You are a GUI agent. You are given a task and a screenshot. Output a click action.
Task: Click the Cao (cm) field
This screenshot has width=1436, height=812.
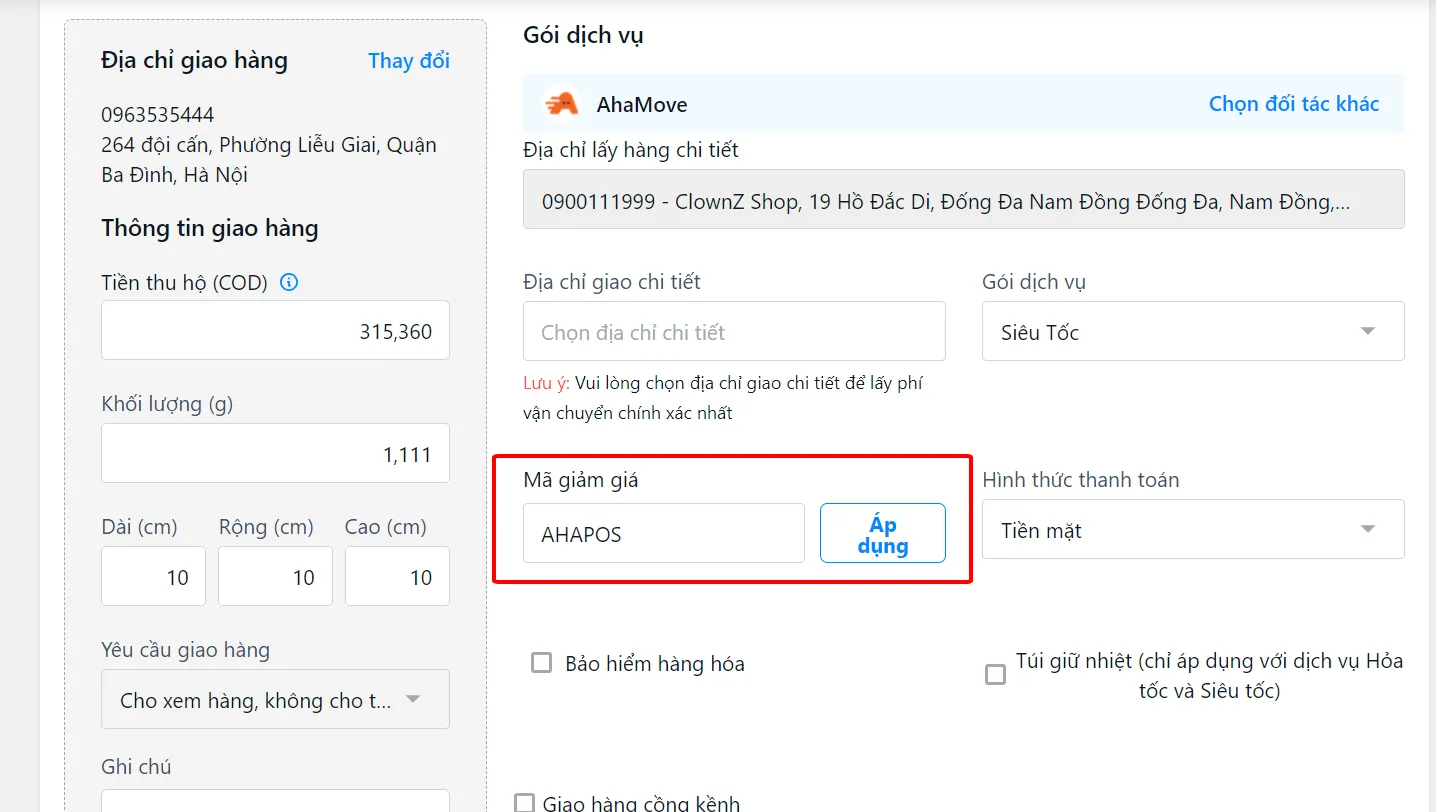397,576
